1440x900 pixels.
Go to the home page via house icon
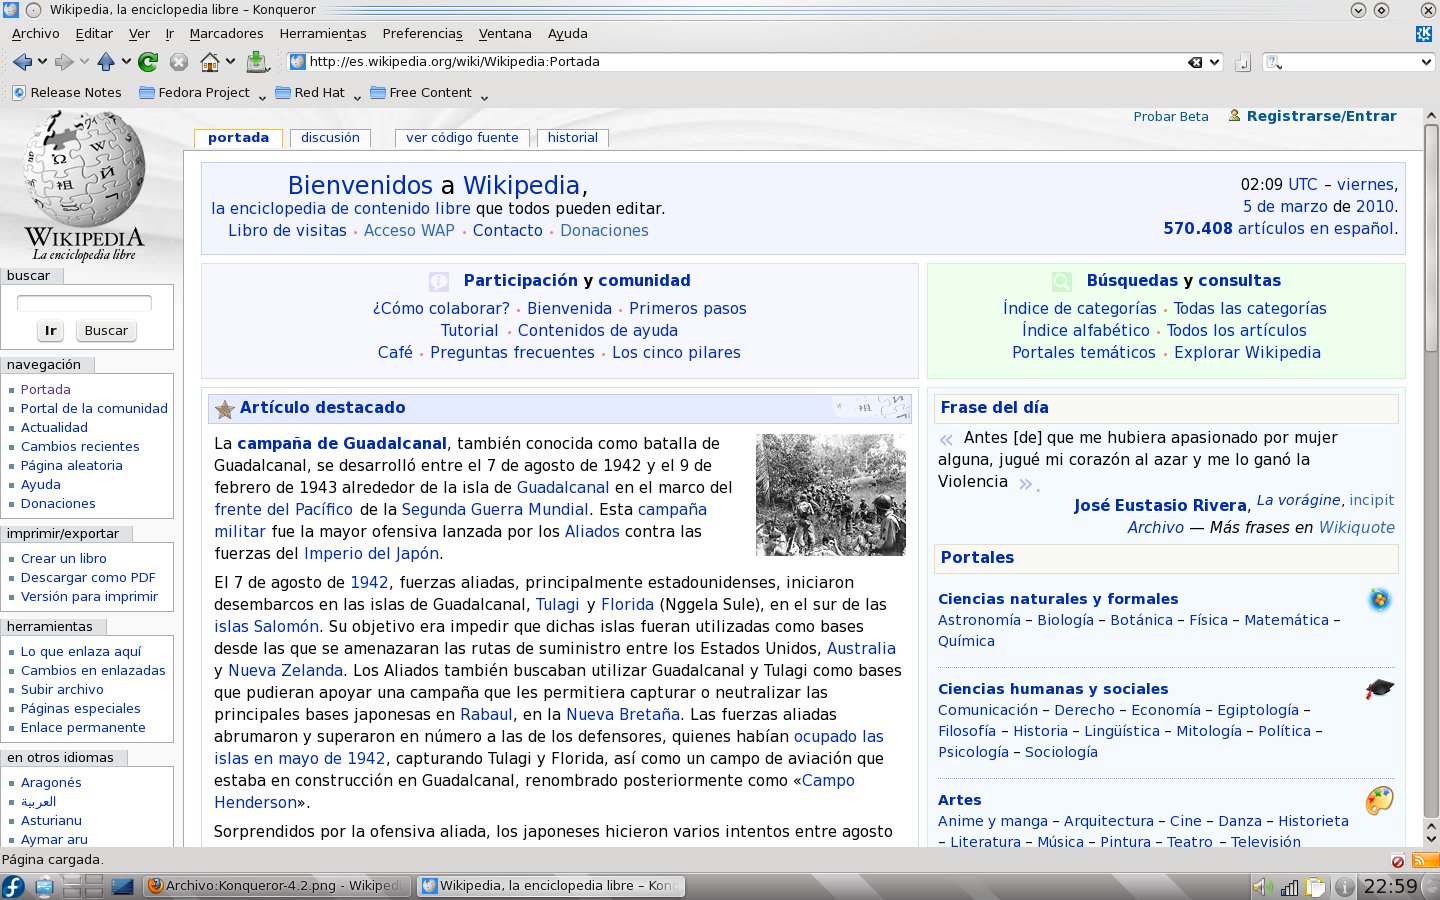tap(210, 62)
